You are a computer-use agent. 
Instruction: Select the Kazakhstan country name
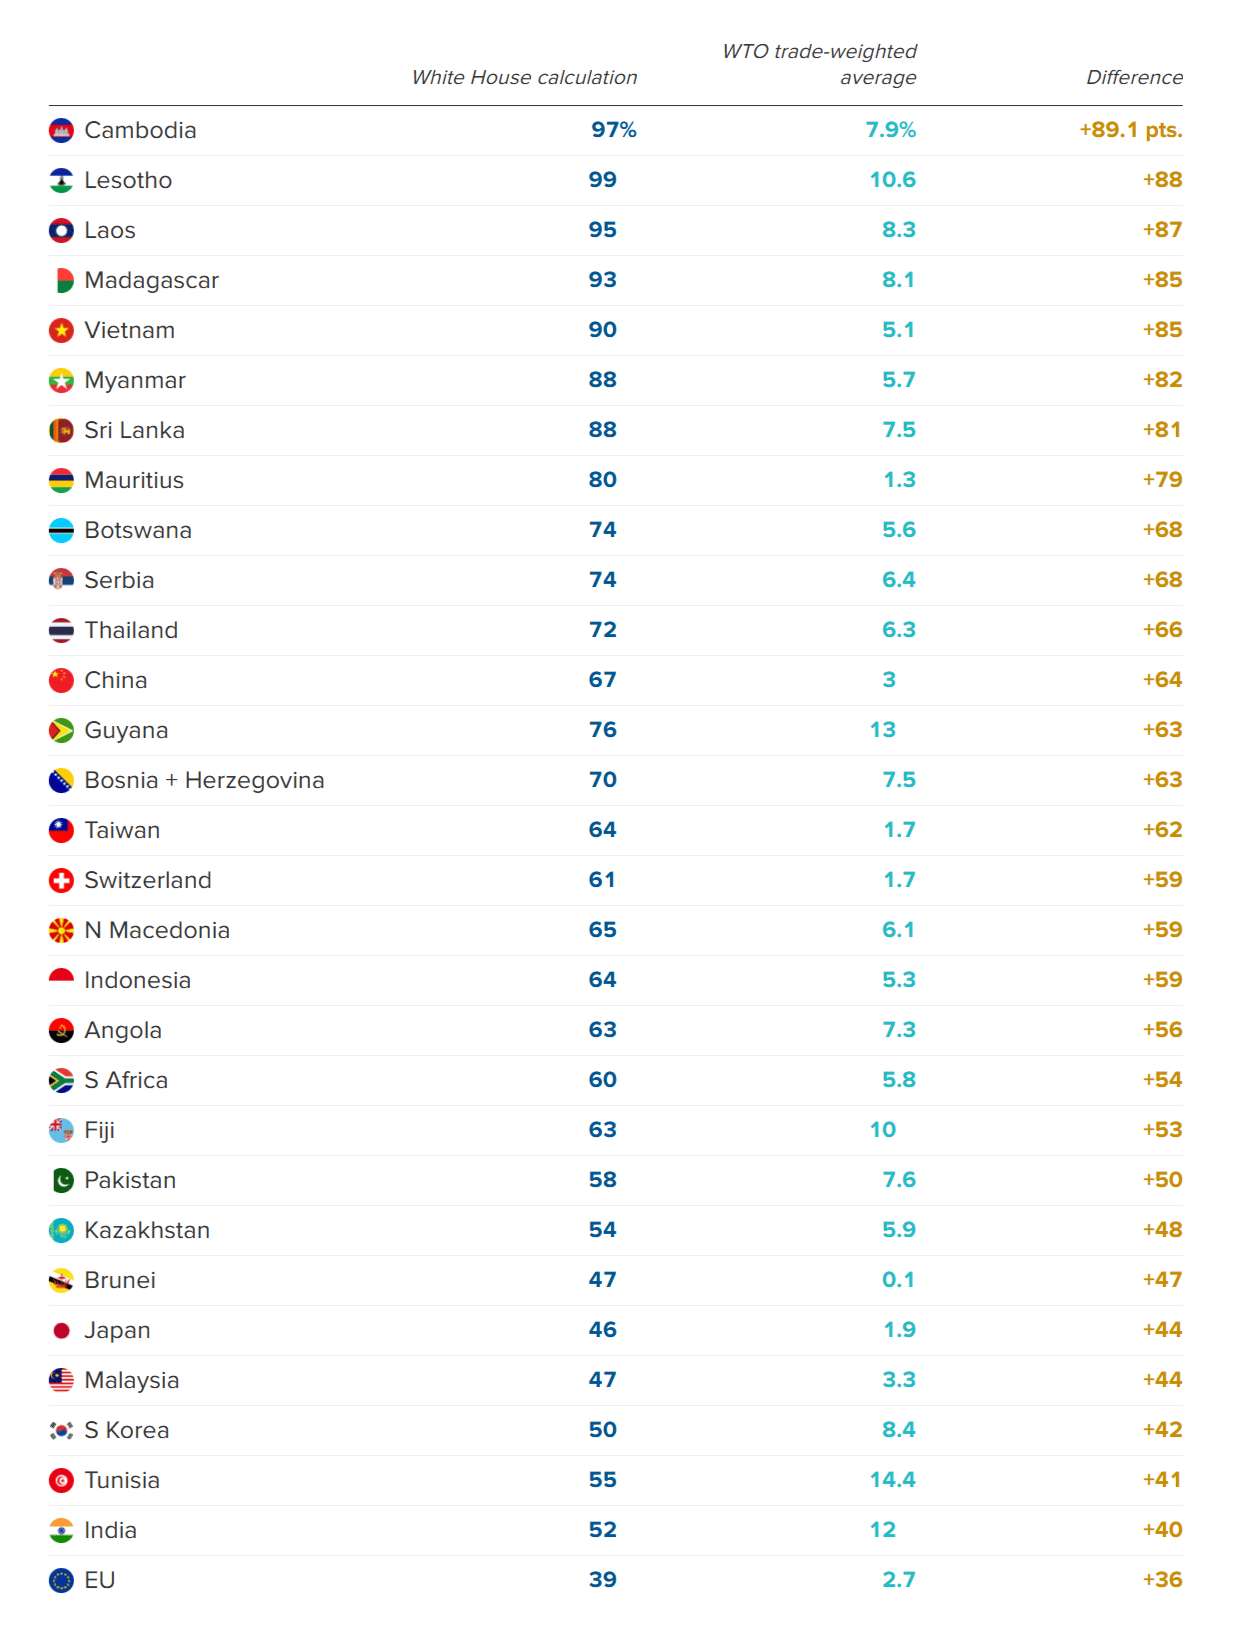pos(147,1230)
